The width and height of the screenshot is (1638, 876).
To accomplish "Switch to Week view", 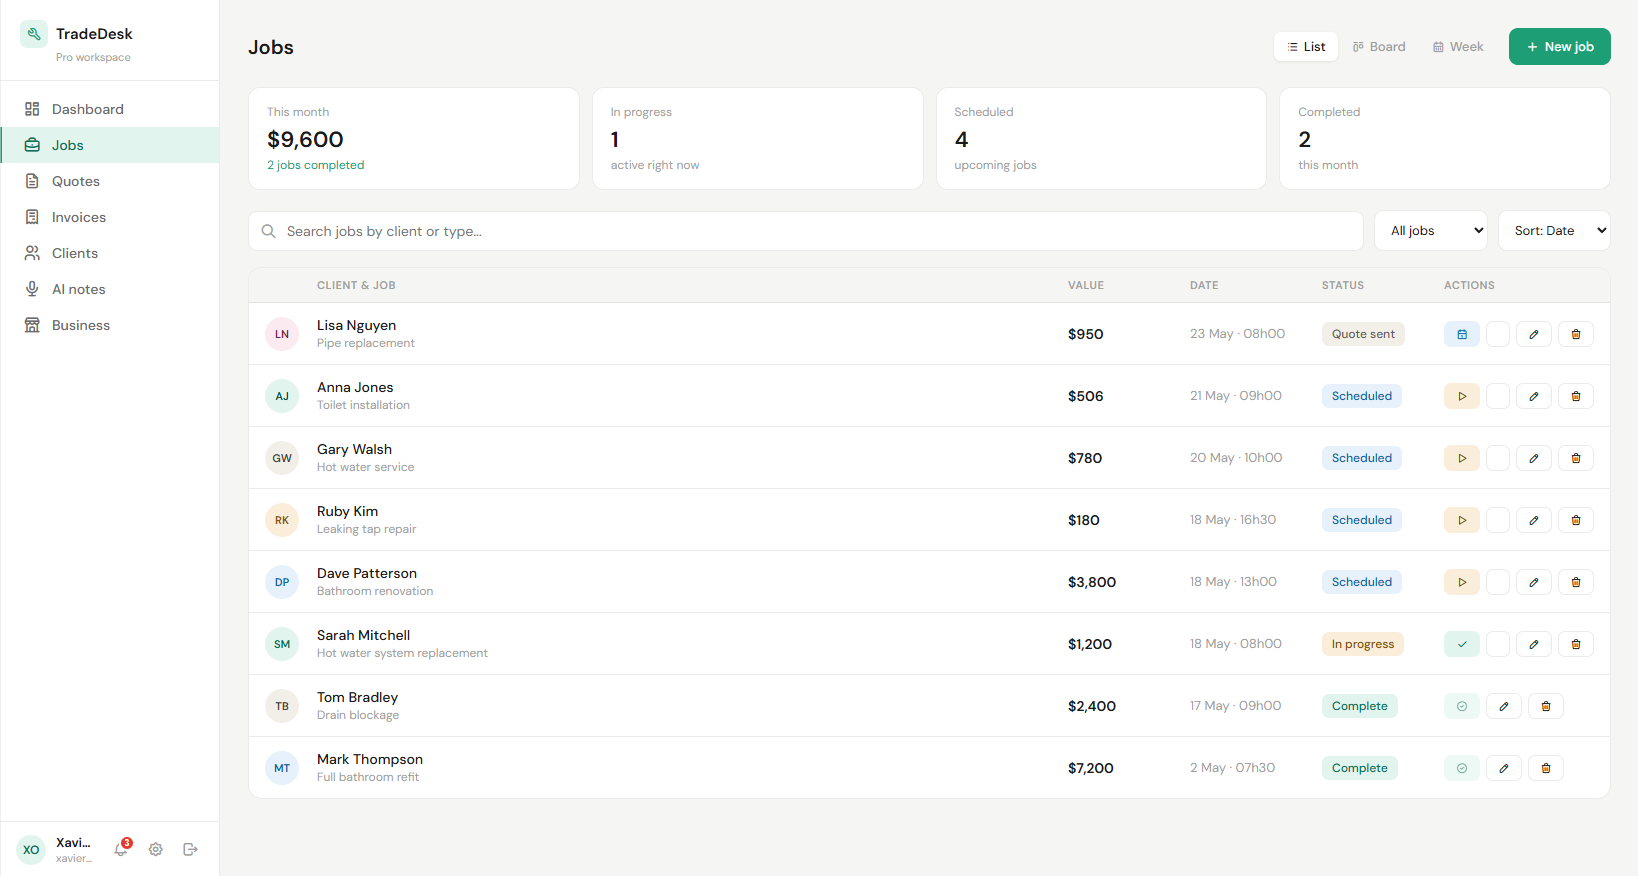I will click(1458, 47).
